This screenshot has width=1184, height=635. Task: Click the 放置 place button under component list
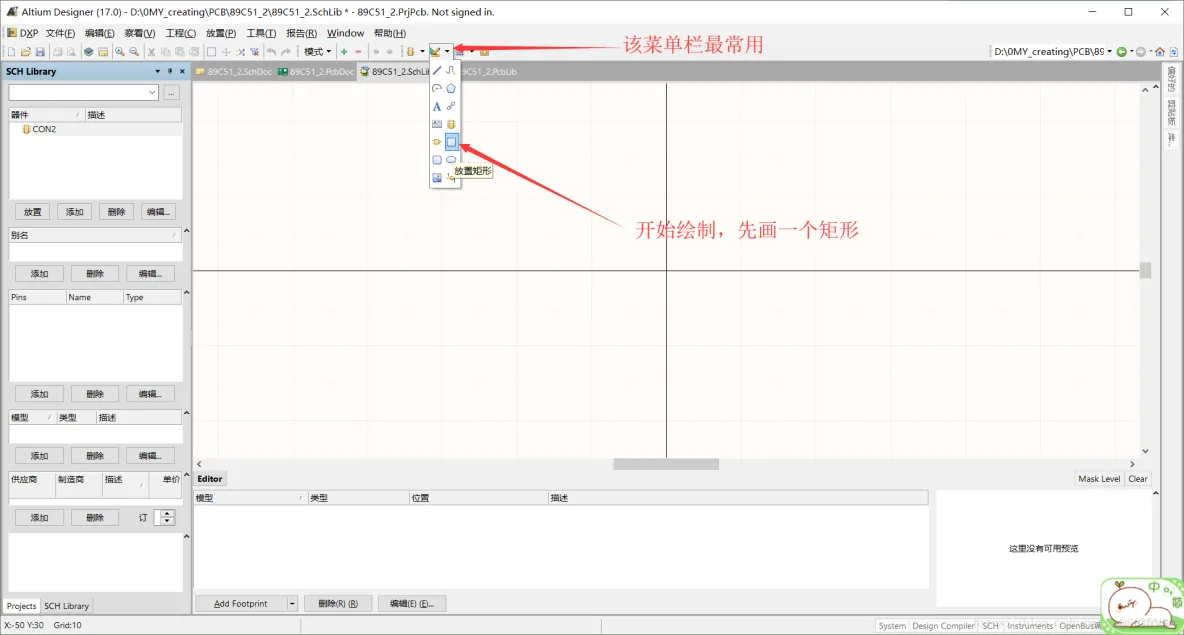pos(32,212)
